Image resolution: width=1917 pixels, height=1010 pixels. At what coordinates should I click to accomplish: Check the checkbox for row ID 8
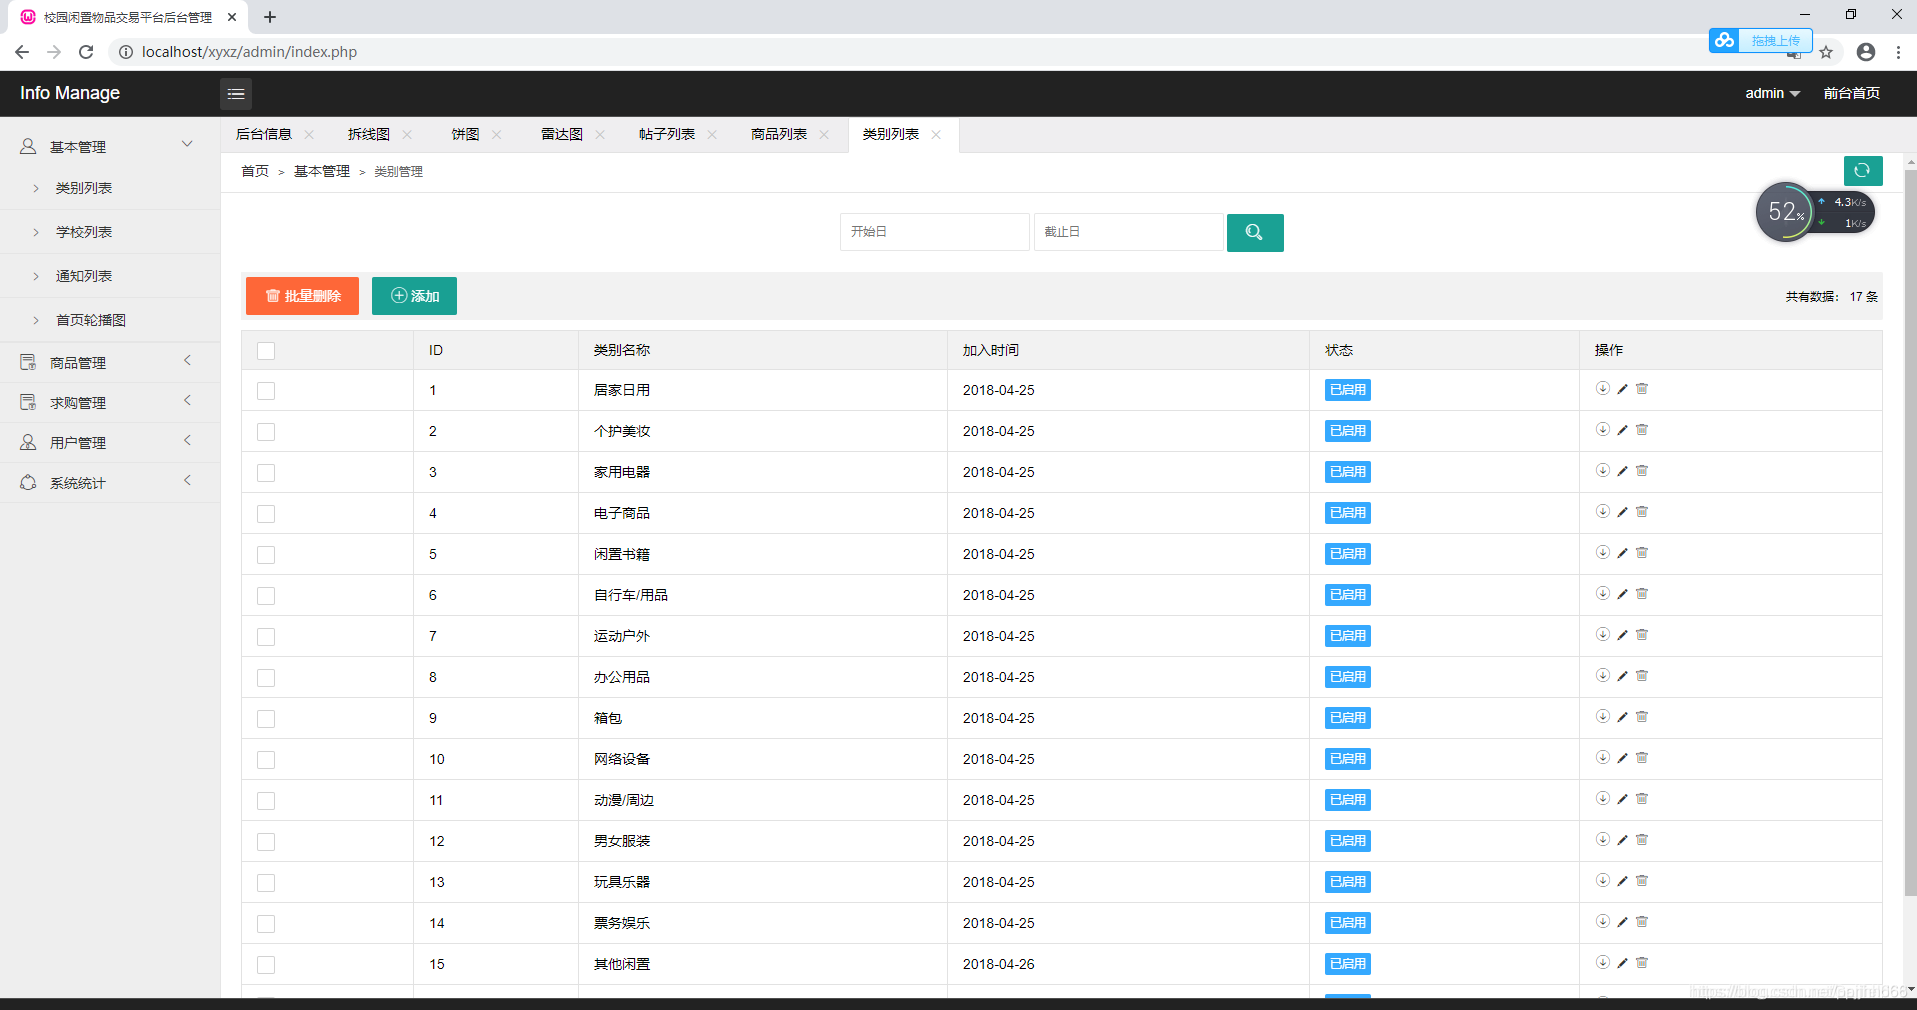[266, 678]
